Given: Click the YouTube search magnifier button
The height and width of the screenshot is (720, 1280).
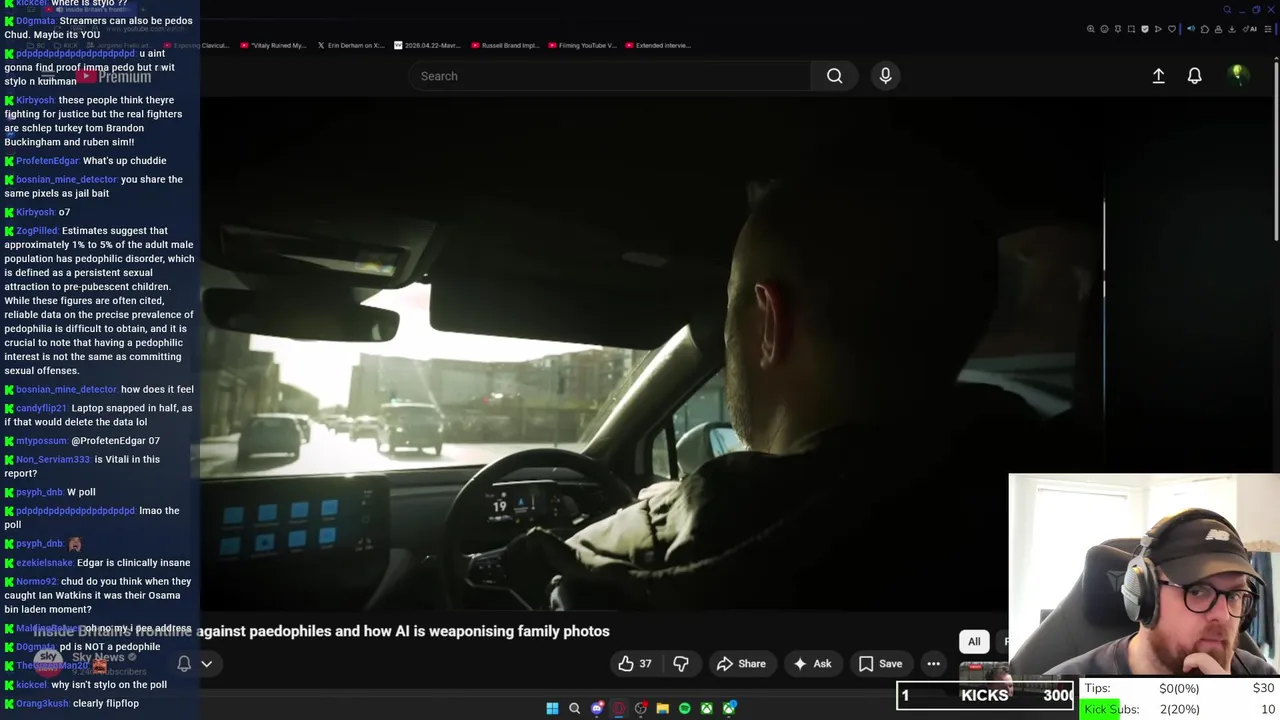Looking at the screenshot, I should coord(834,76).
